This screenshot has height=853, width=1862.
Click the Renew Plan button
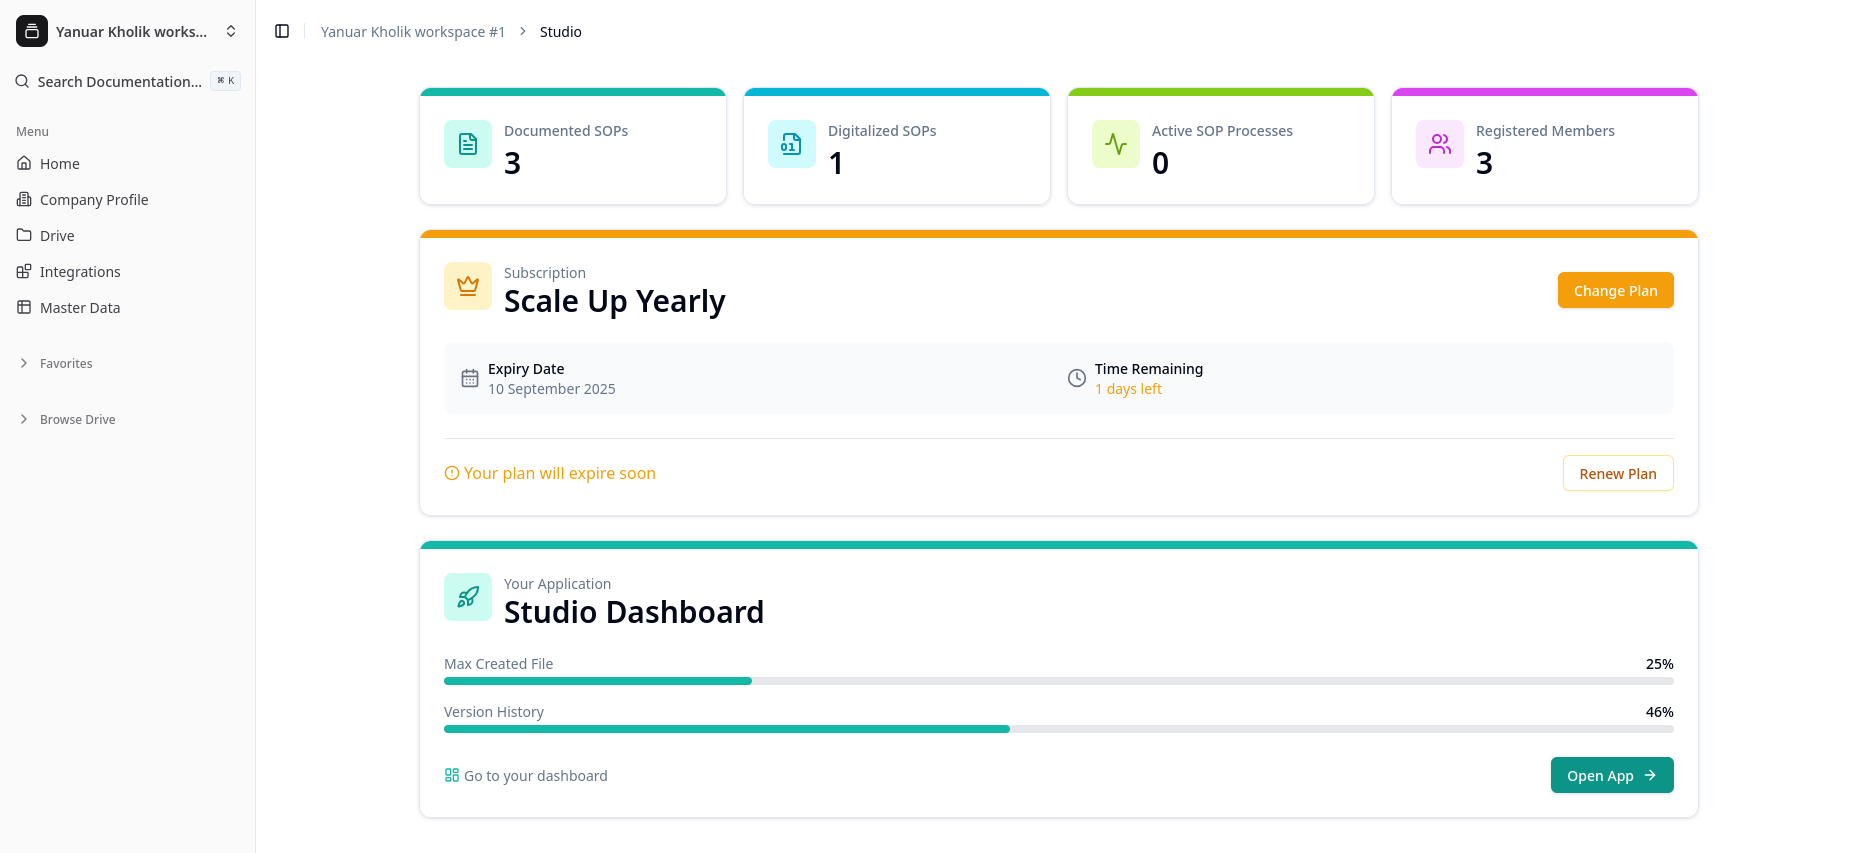[x=1617, y=474]
